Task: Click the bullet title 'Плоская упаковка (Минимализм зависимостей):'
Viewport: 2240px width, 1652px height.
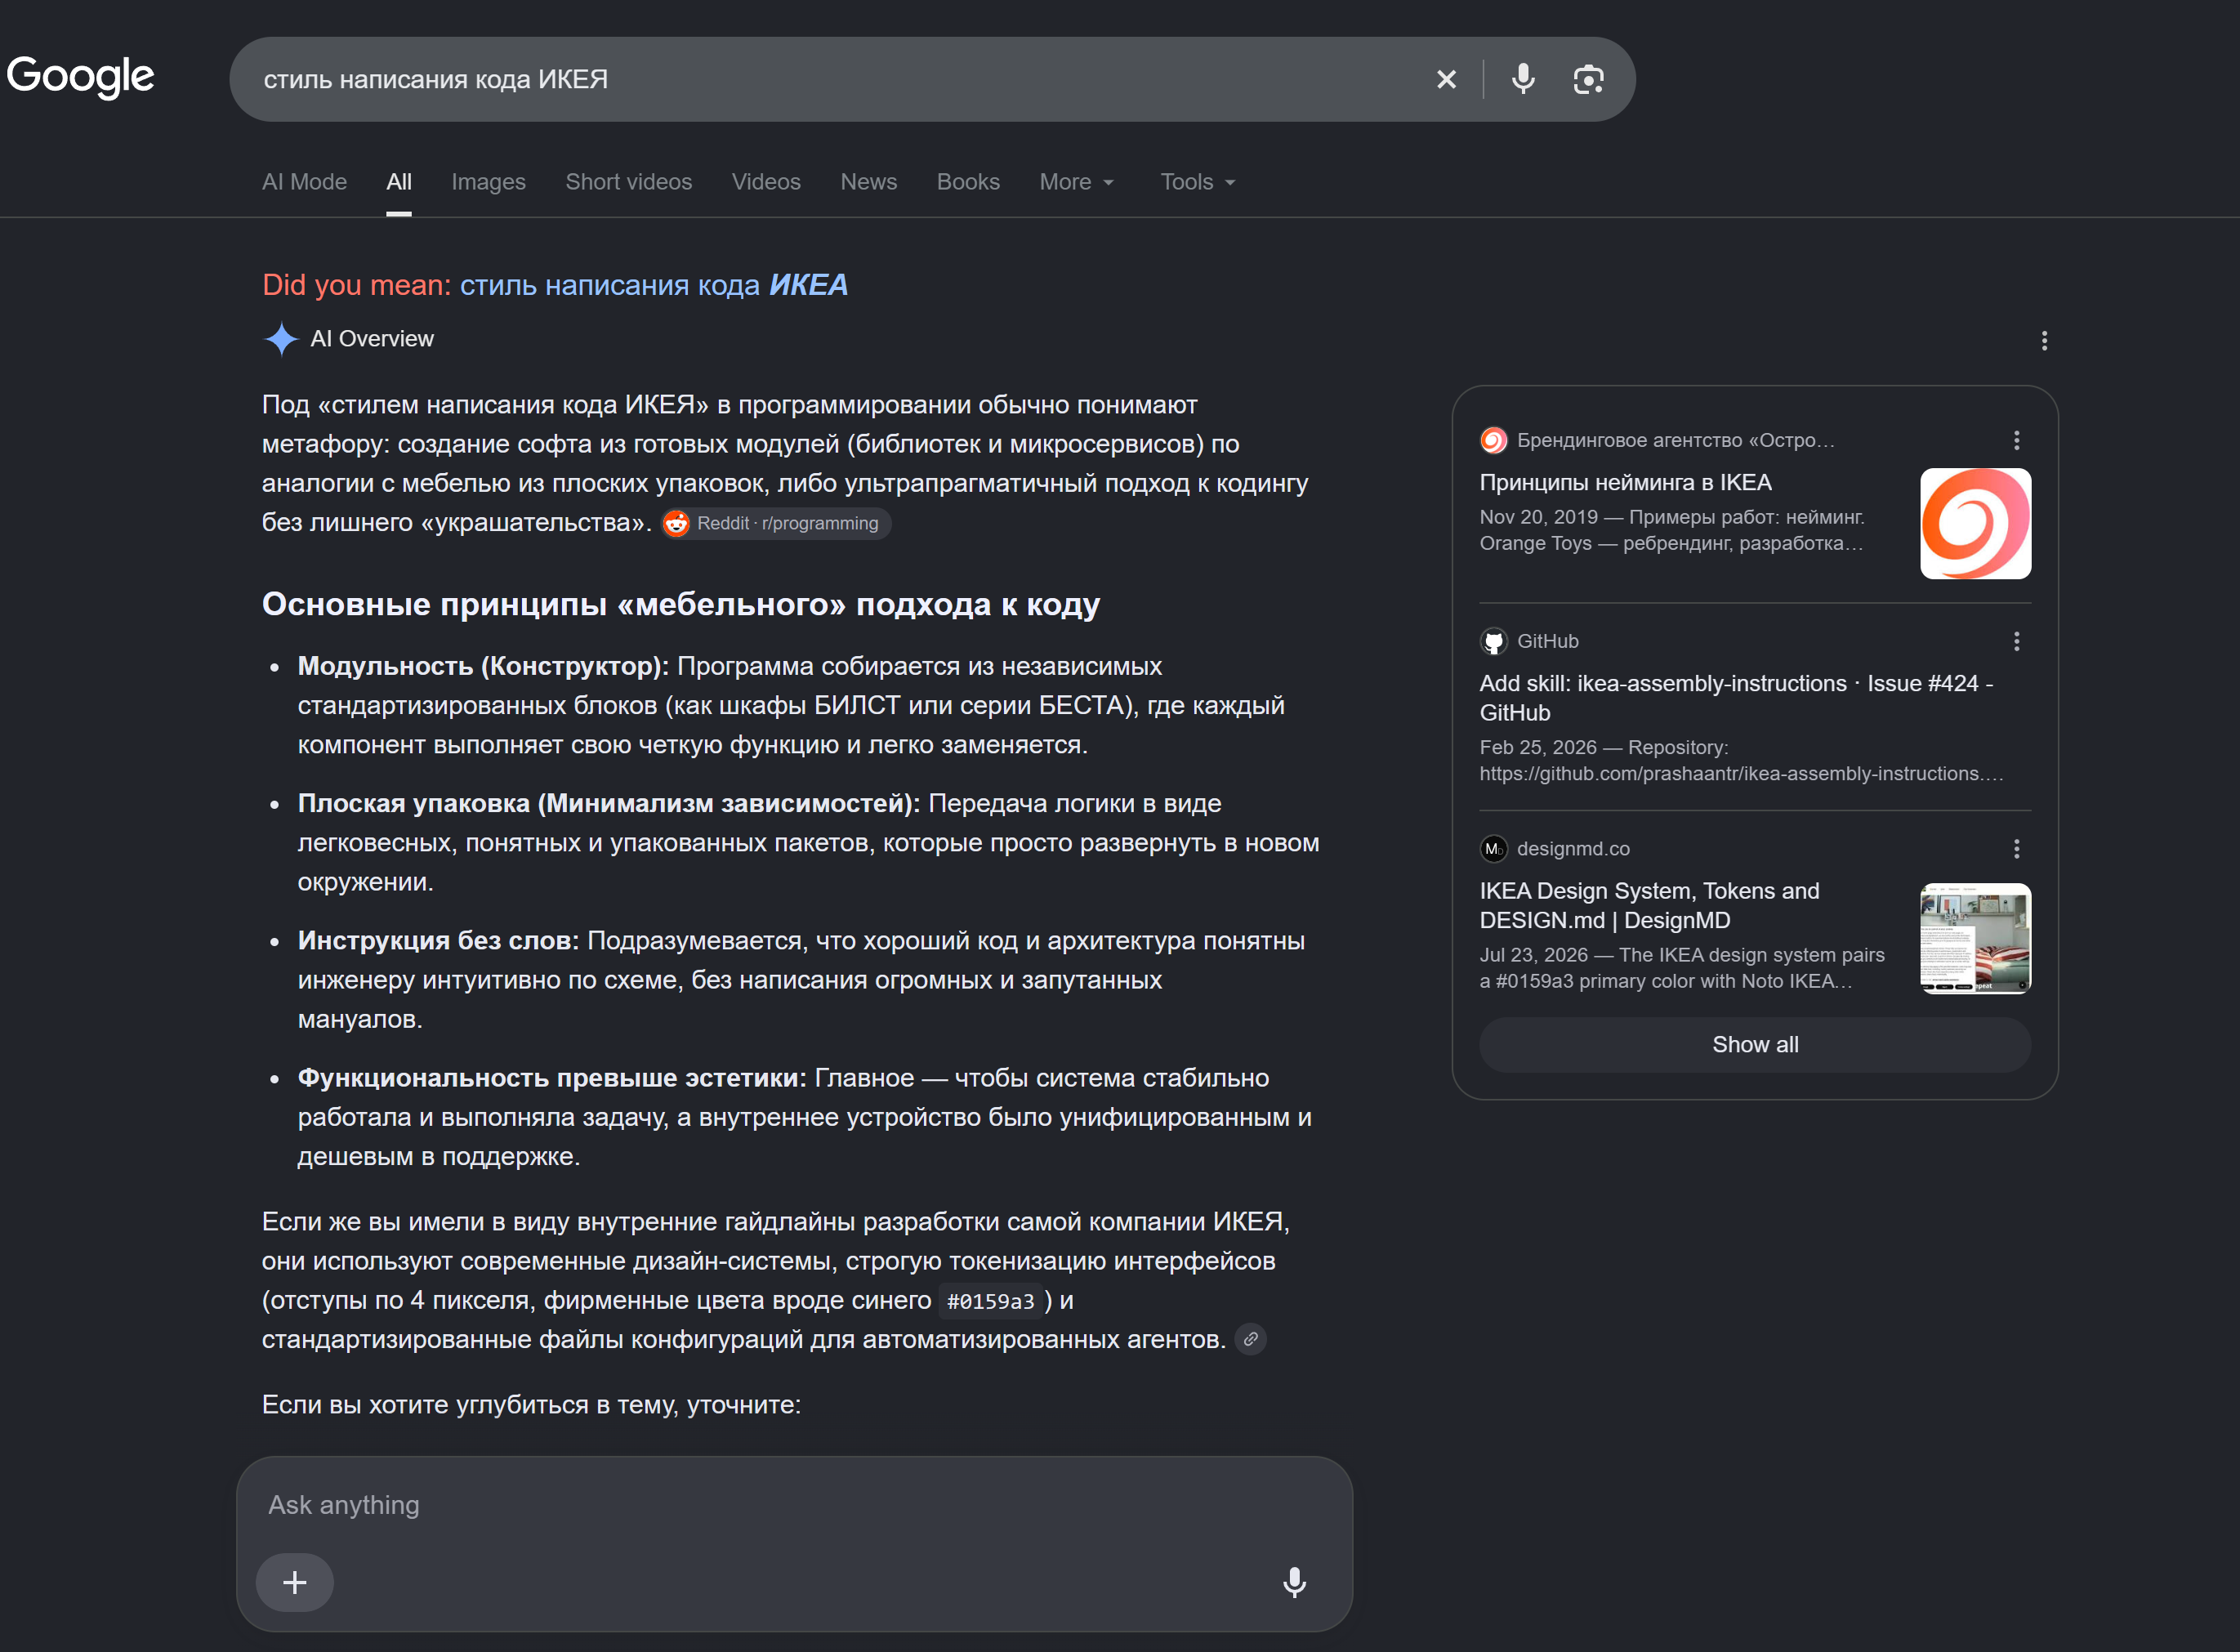Action: [x=608, y=804]
